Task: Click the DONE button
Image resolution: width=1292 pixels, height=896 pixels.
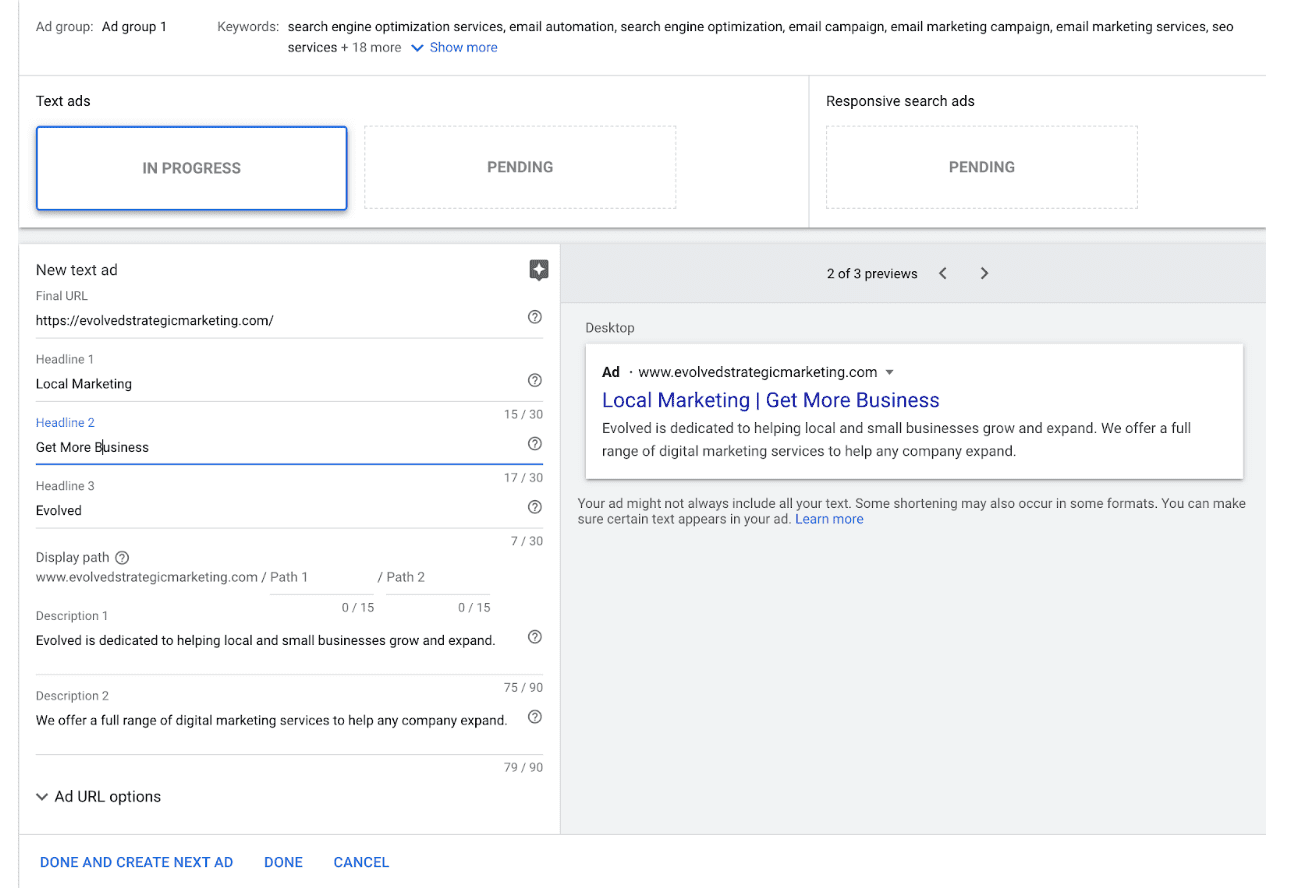Action: coord(284,862)
